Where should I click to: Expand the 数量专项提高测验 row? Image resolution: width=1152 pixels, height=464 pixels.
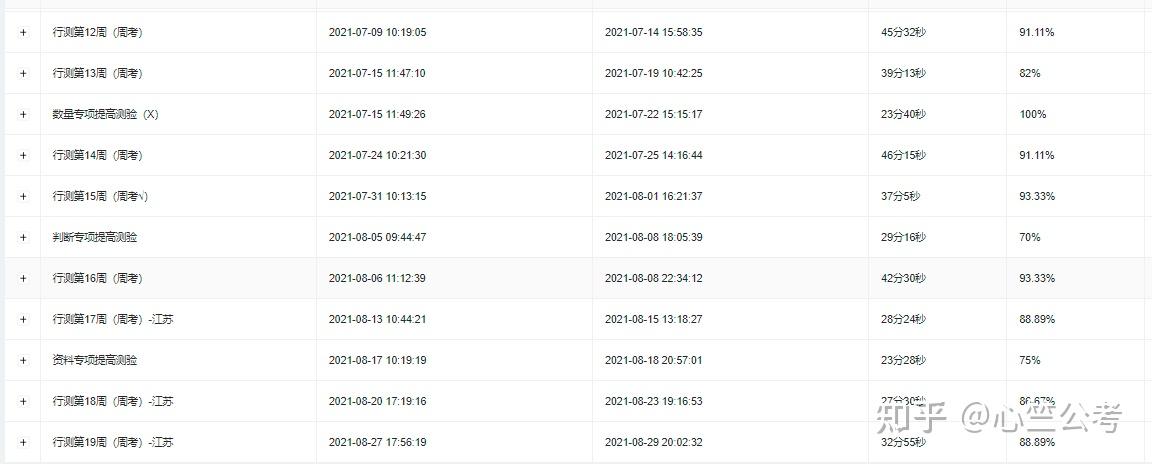point(23,115)
